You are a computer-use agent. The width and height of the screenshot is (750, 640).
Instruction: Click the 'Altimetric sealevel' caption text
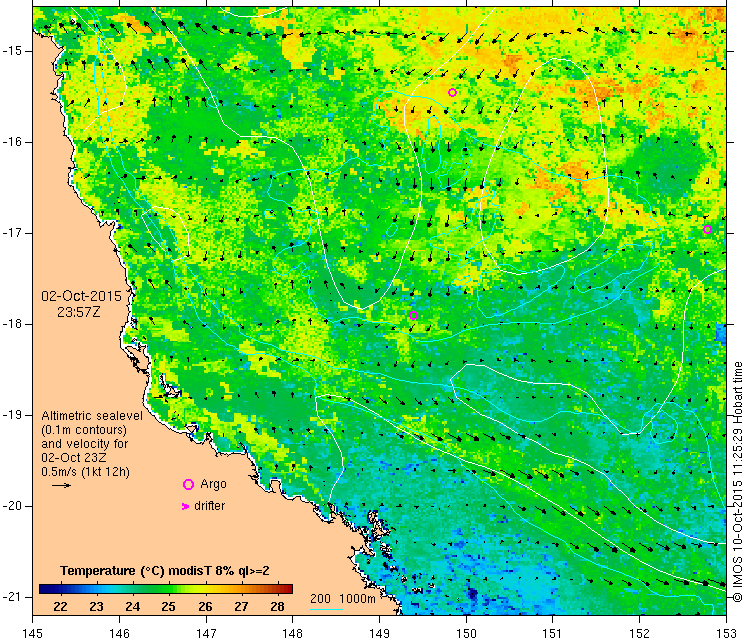[92, 416]
